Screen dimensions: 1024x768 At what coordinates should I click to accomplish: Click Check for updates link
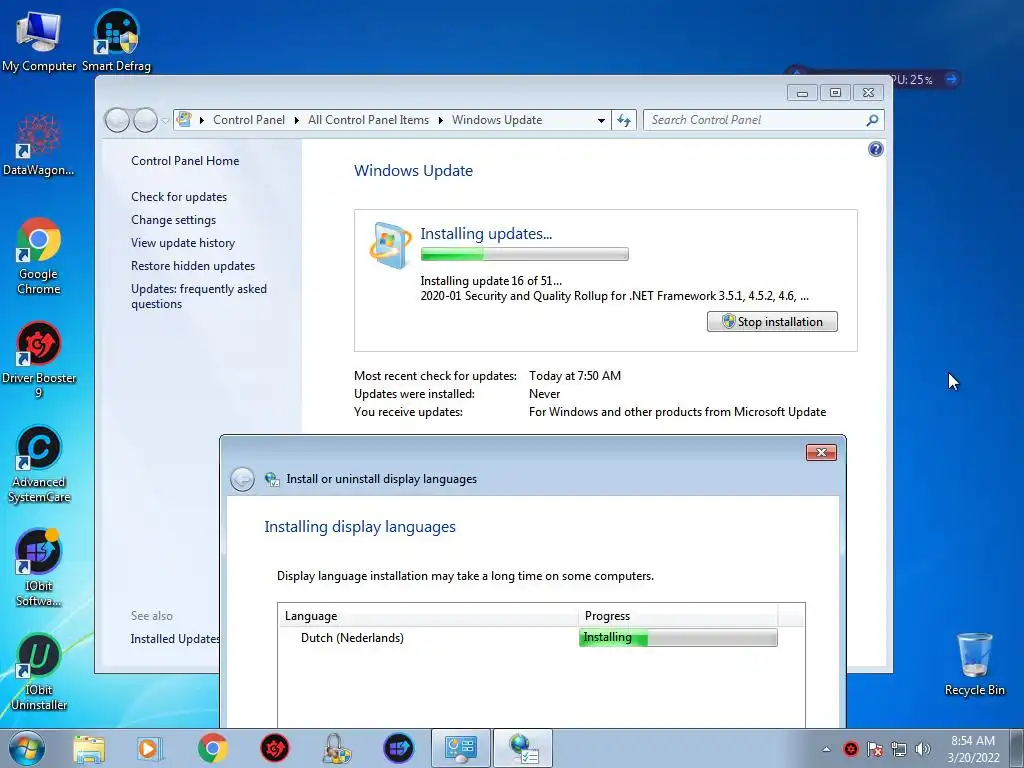(x=179, y=197)
